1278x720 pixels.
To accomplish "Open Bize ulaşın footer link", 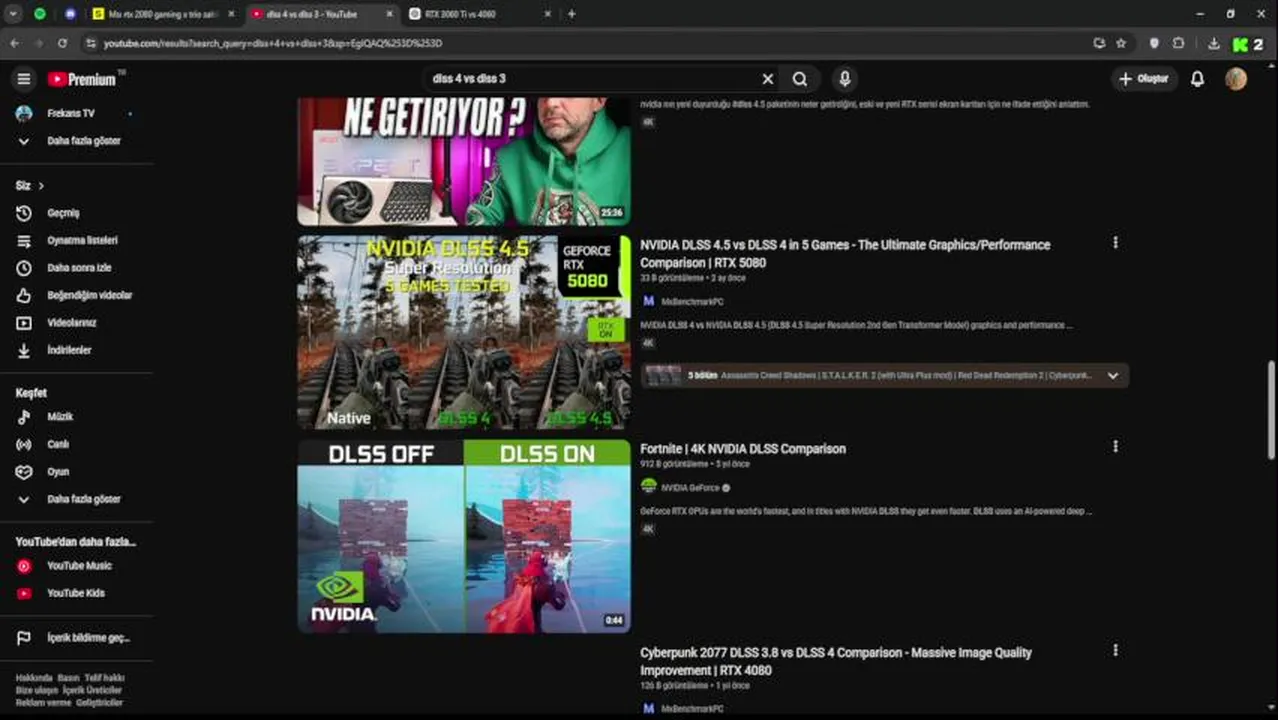I will point(37,690).
